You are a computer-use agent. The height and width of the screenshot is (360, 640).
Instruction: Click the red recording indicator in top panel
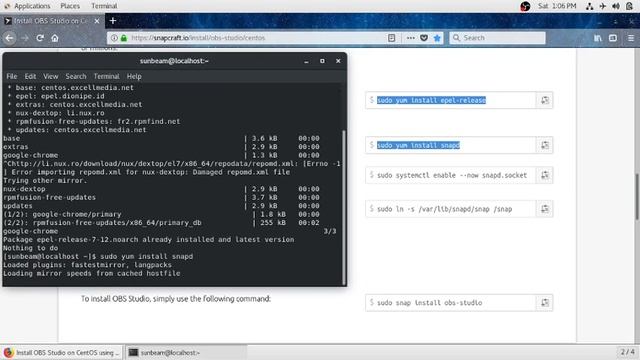pyautogui.click(x=525, y=6)
